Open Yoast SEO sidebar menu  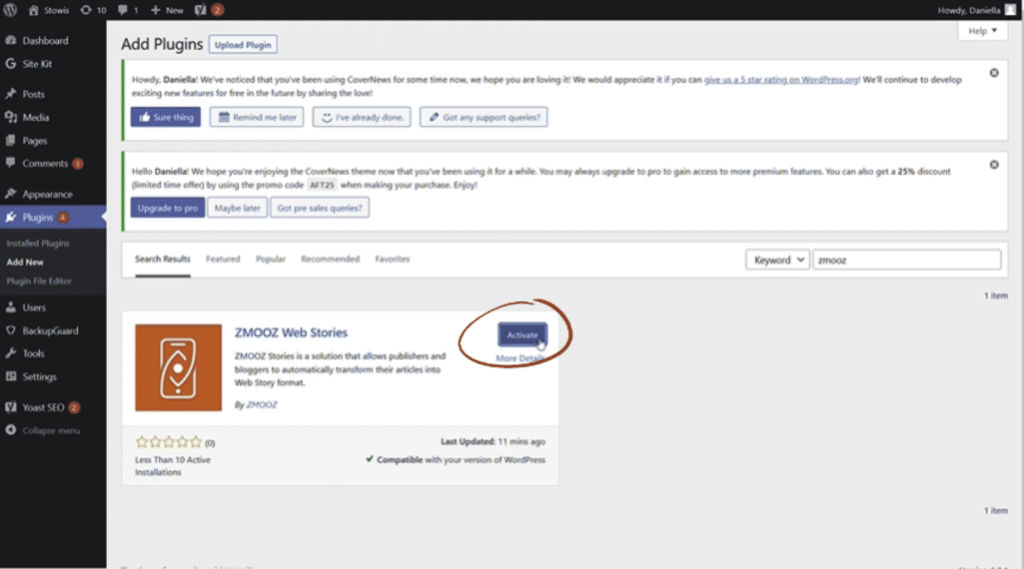point(43,407)
